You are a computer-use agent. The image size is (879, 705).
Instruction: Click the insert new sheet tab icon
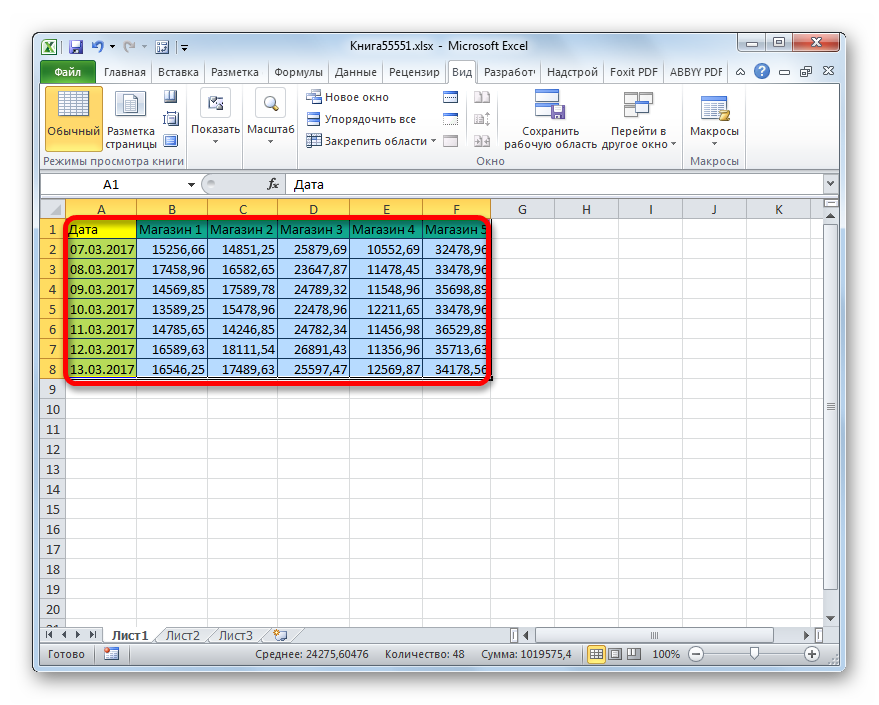[x=280, y=635]
